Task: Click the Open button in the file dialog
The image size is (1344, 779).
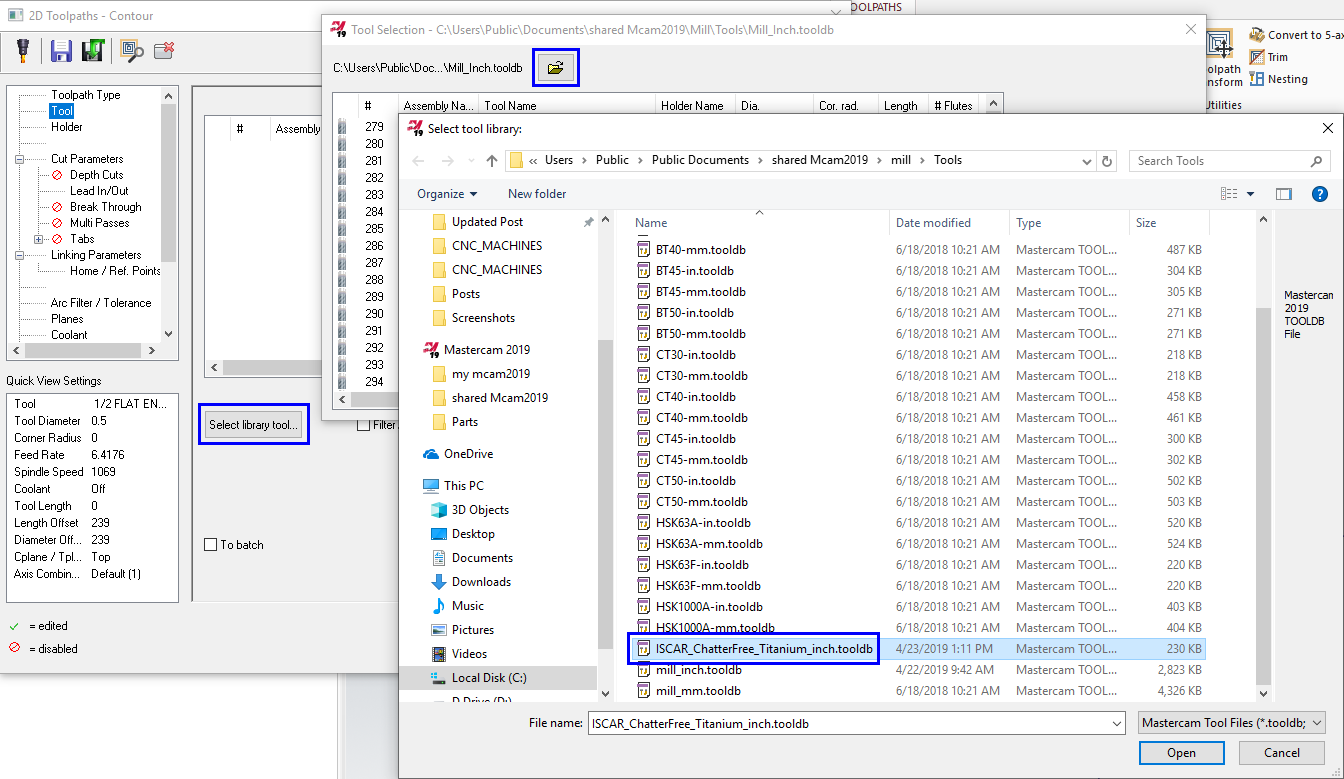Action: click(1181, 753)
